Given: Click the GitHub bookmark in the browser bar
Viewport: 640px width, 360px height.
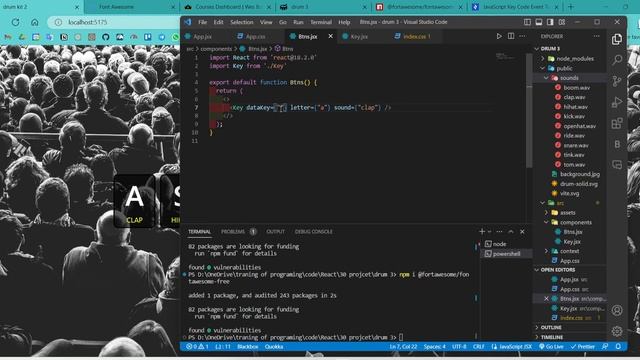Looking at the screenshot, I should (x=106, y=37).
